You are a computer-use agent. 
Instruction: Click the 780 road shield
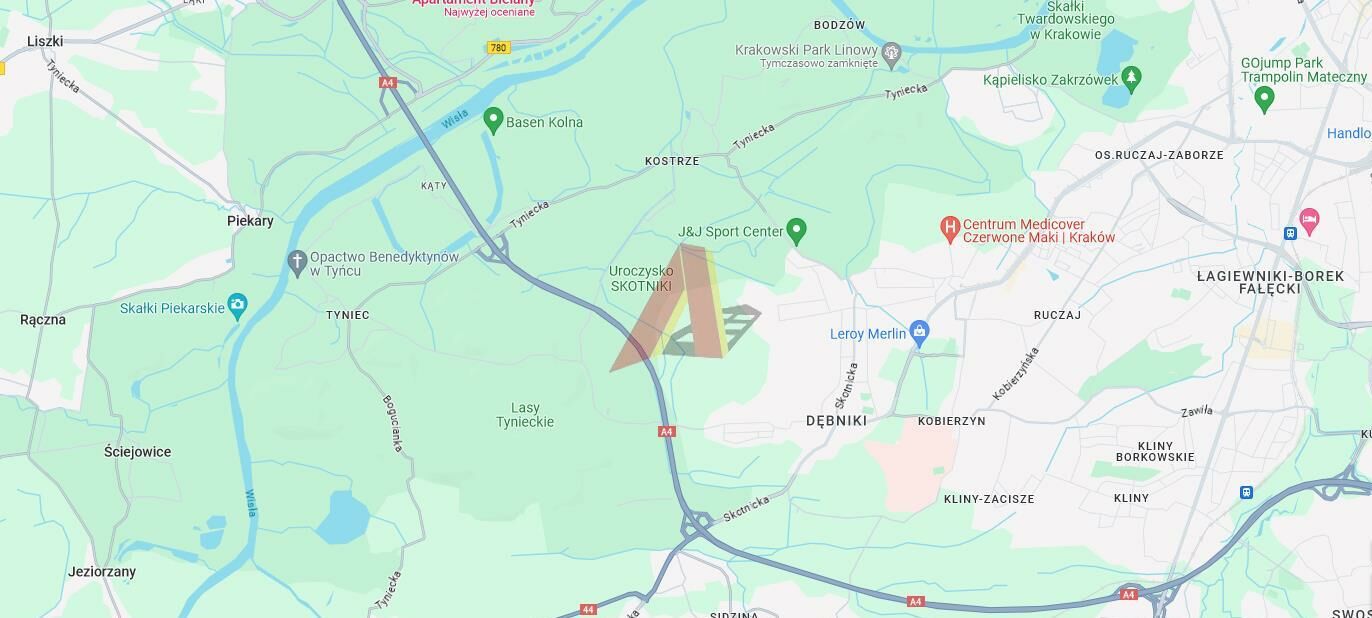[x=498, y=47]
